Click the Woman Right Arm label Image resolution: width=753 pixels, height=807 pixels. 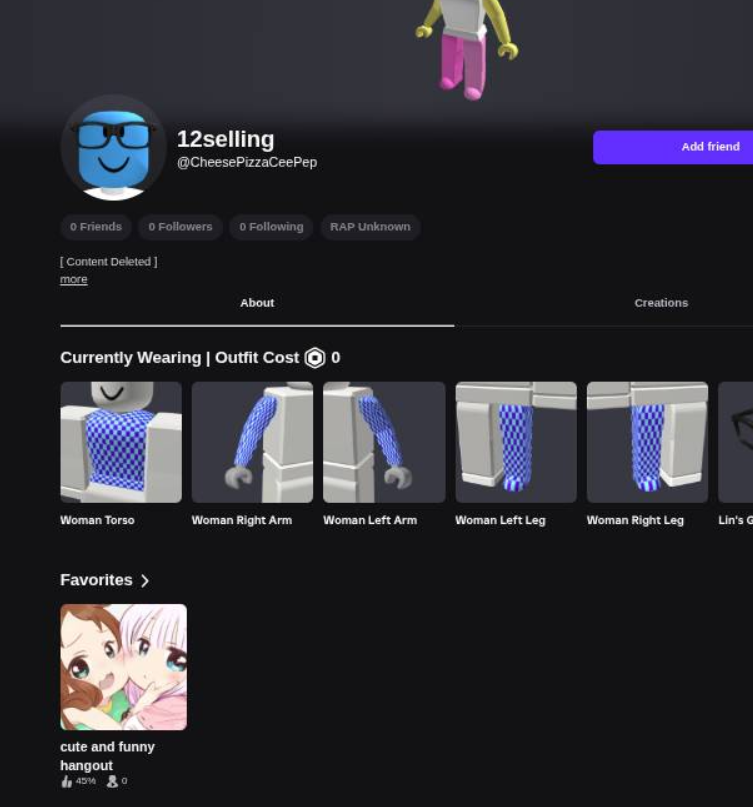click(242, 520)
